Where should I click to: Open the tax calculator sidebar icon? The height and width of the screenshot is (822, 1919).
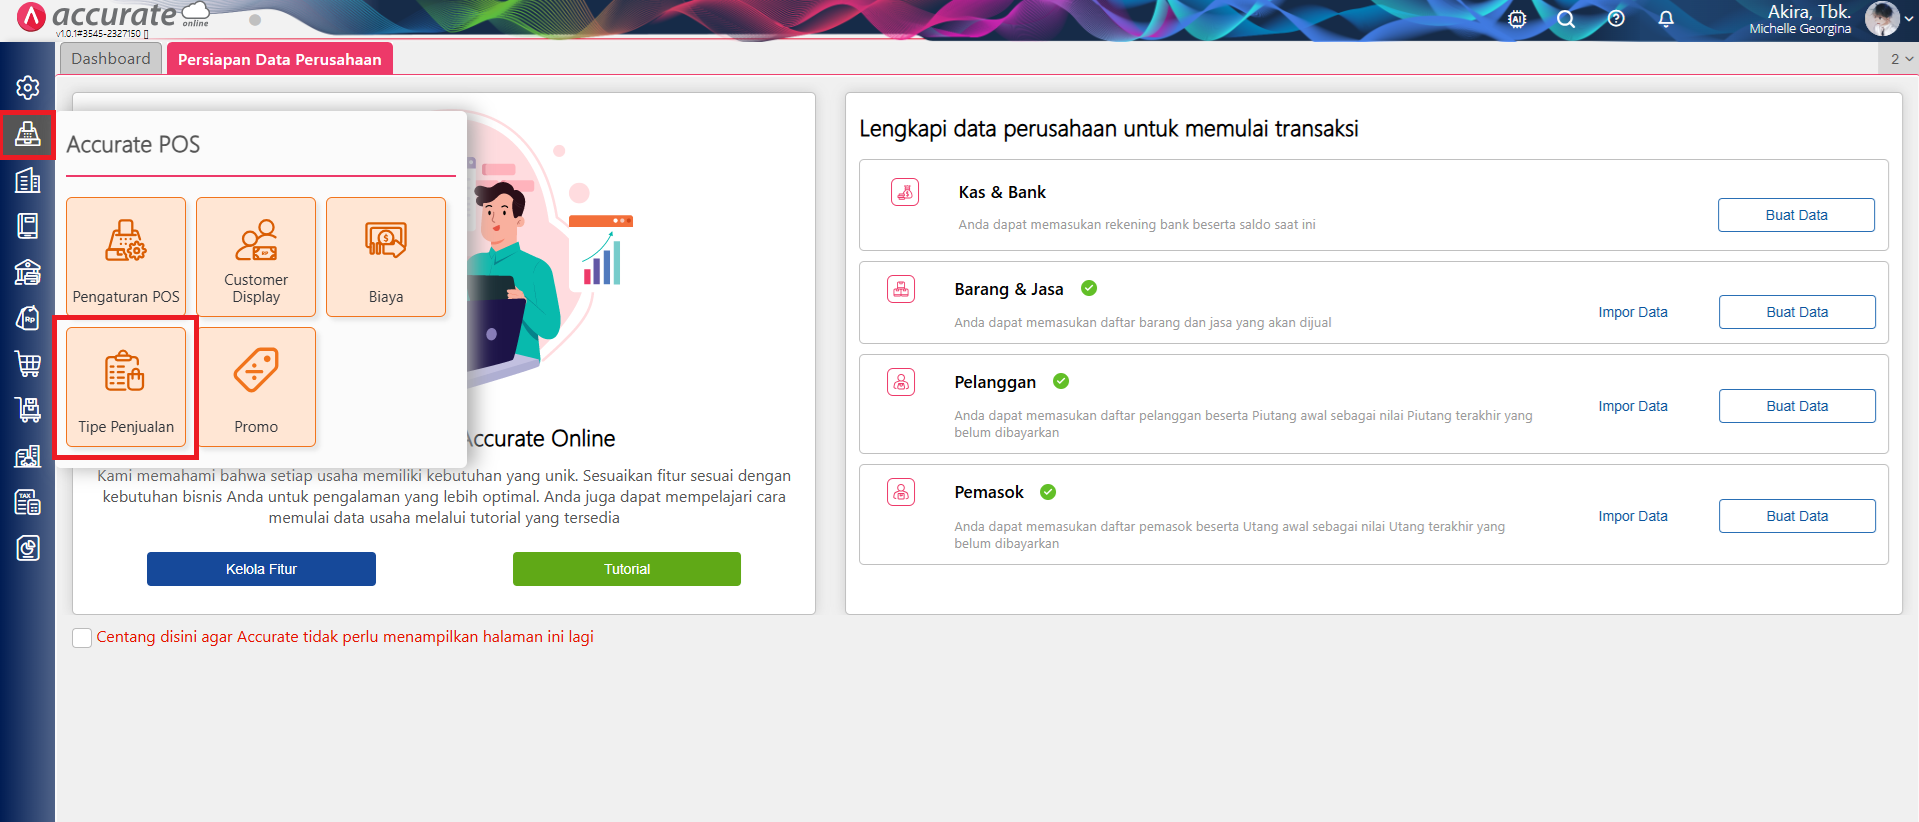coord(28,502)
